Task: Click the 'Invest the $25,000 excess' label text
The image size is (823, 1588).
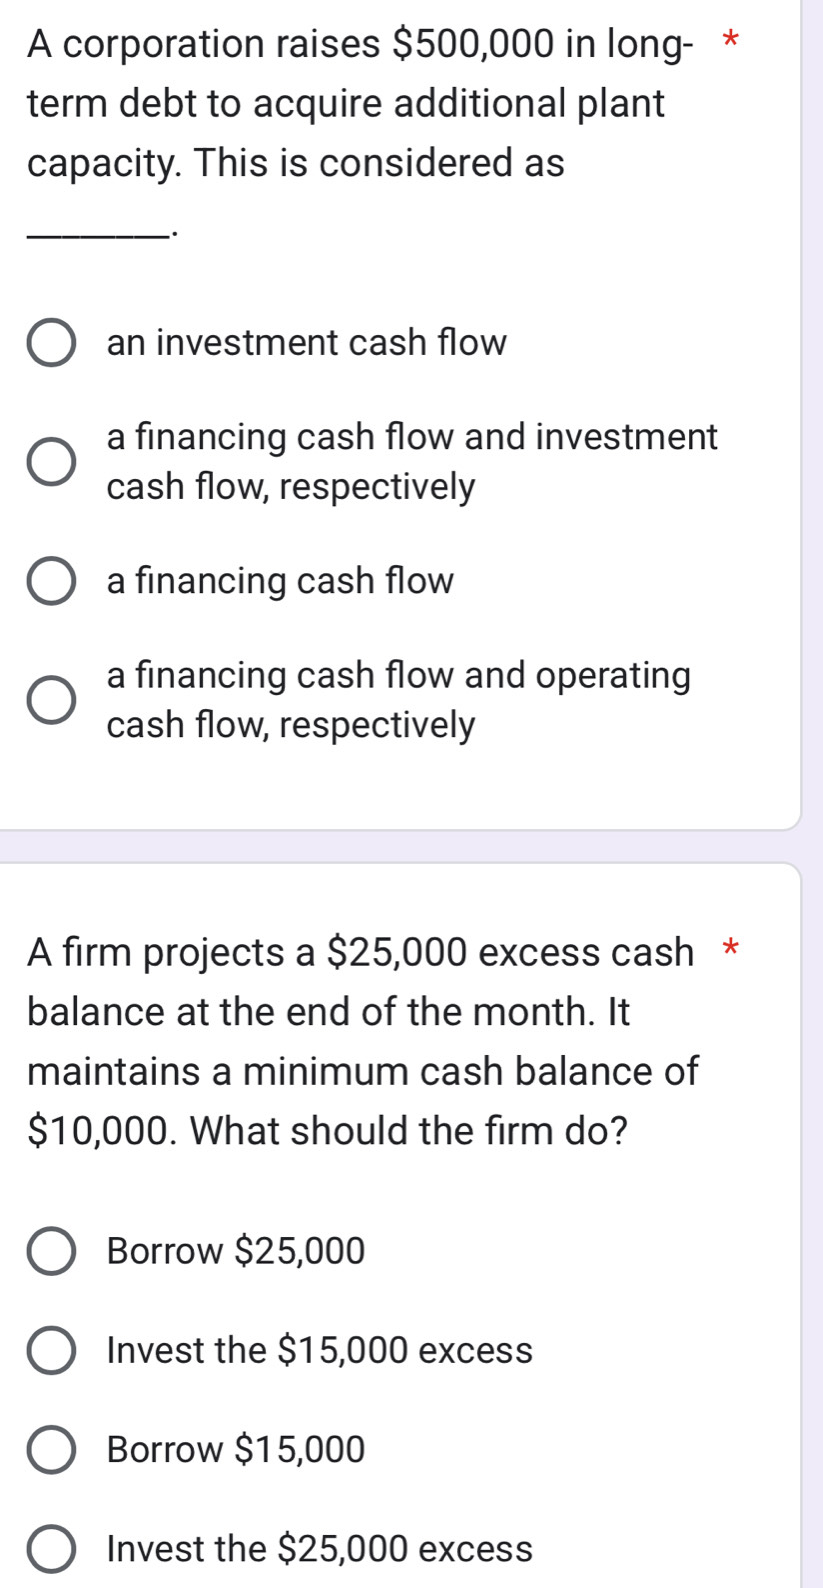Action: (x=319, y=1549)
